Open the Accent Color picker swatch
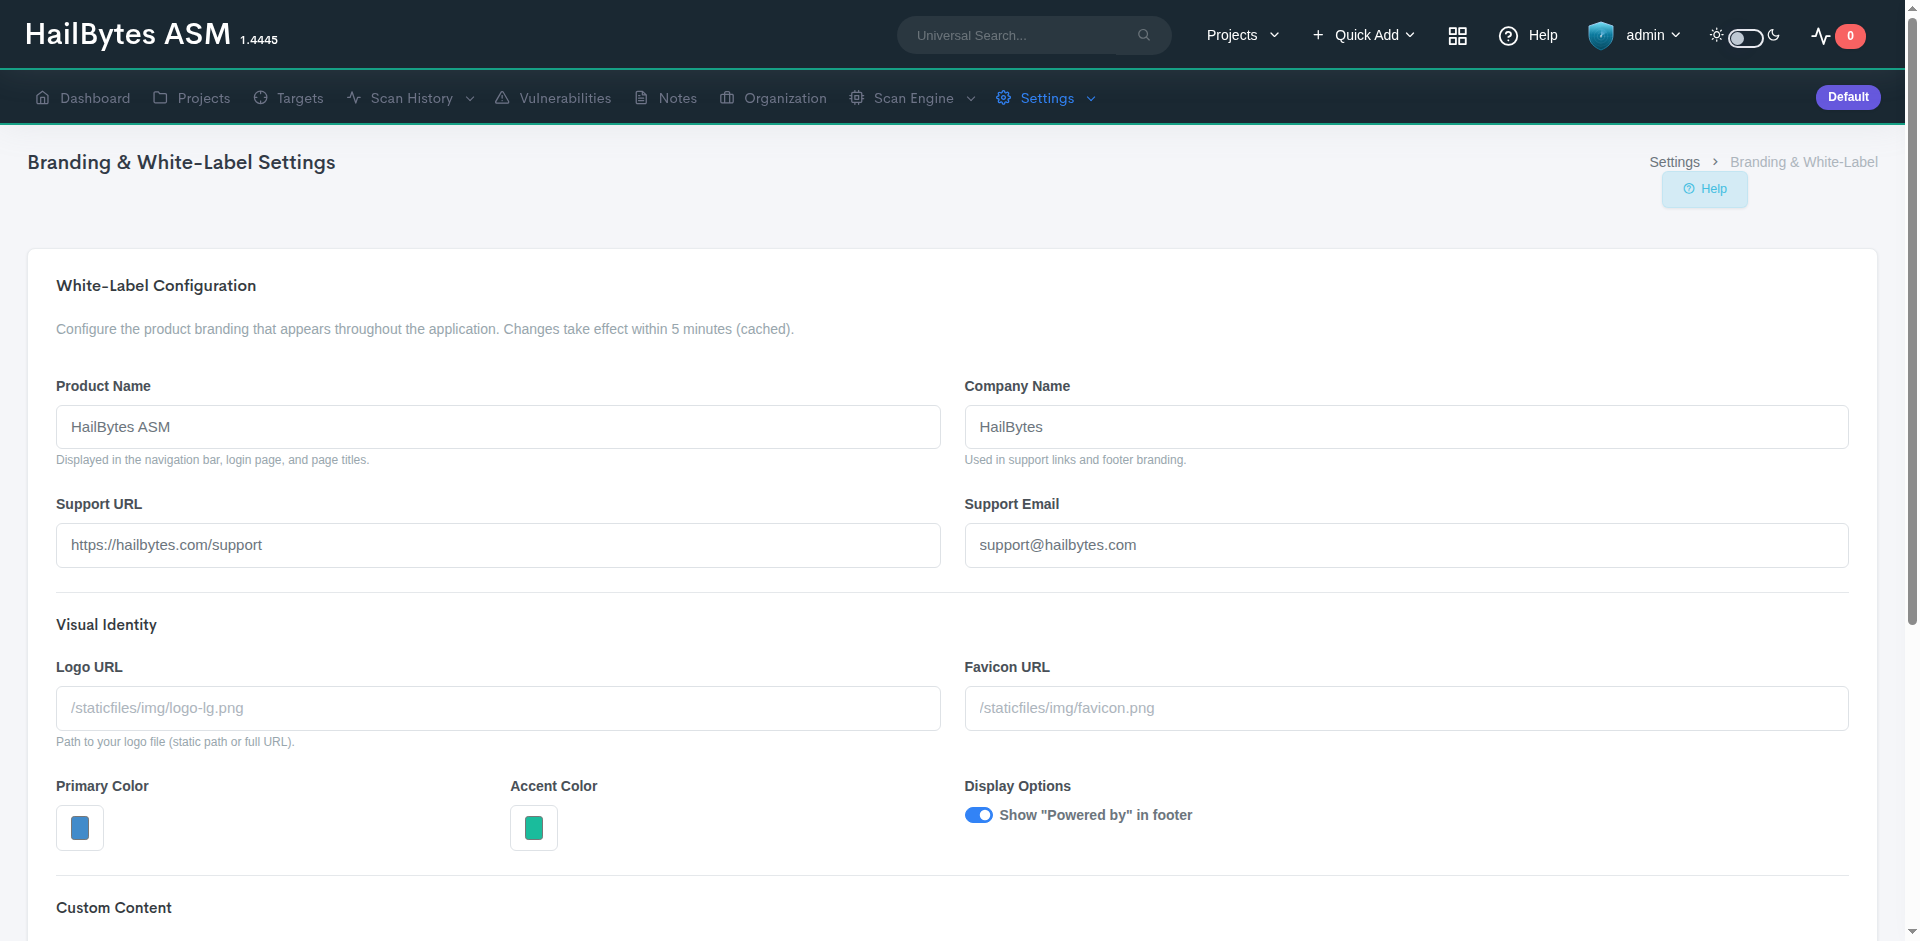This screenshot has height=941, width=1920. pos(534,828)
